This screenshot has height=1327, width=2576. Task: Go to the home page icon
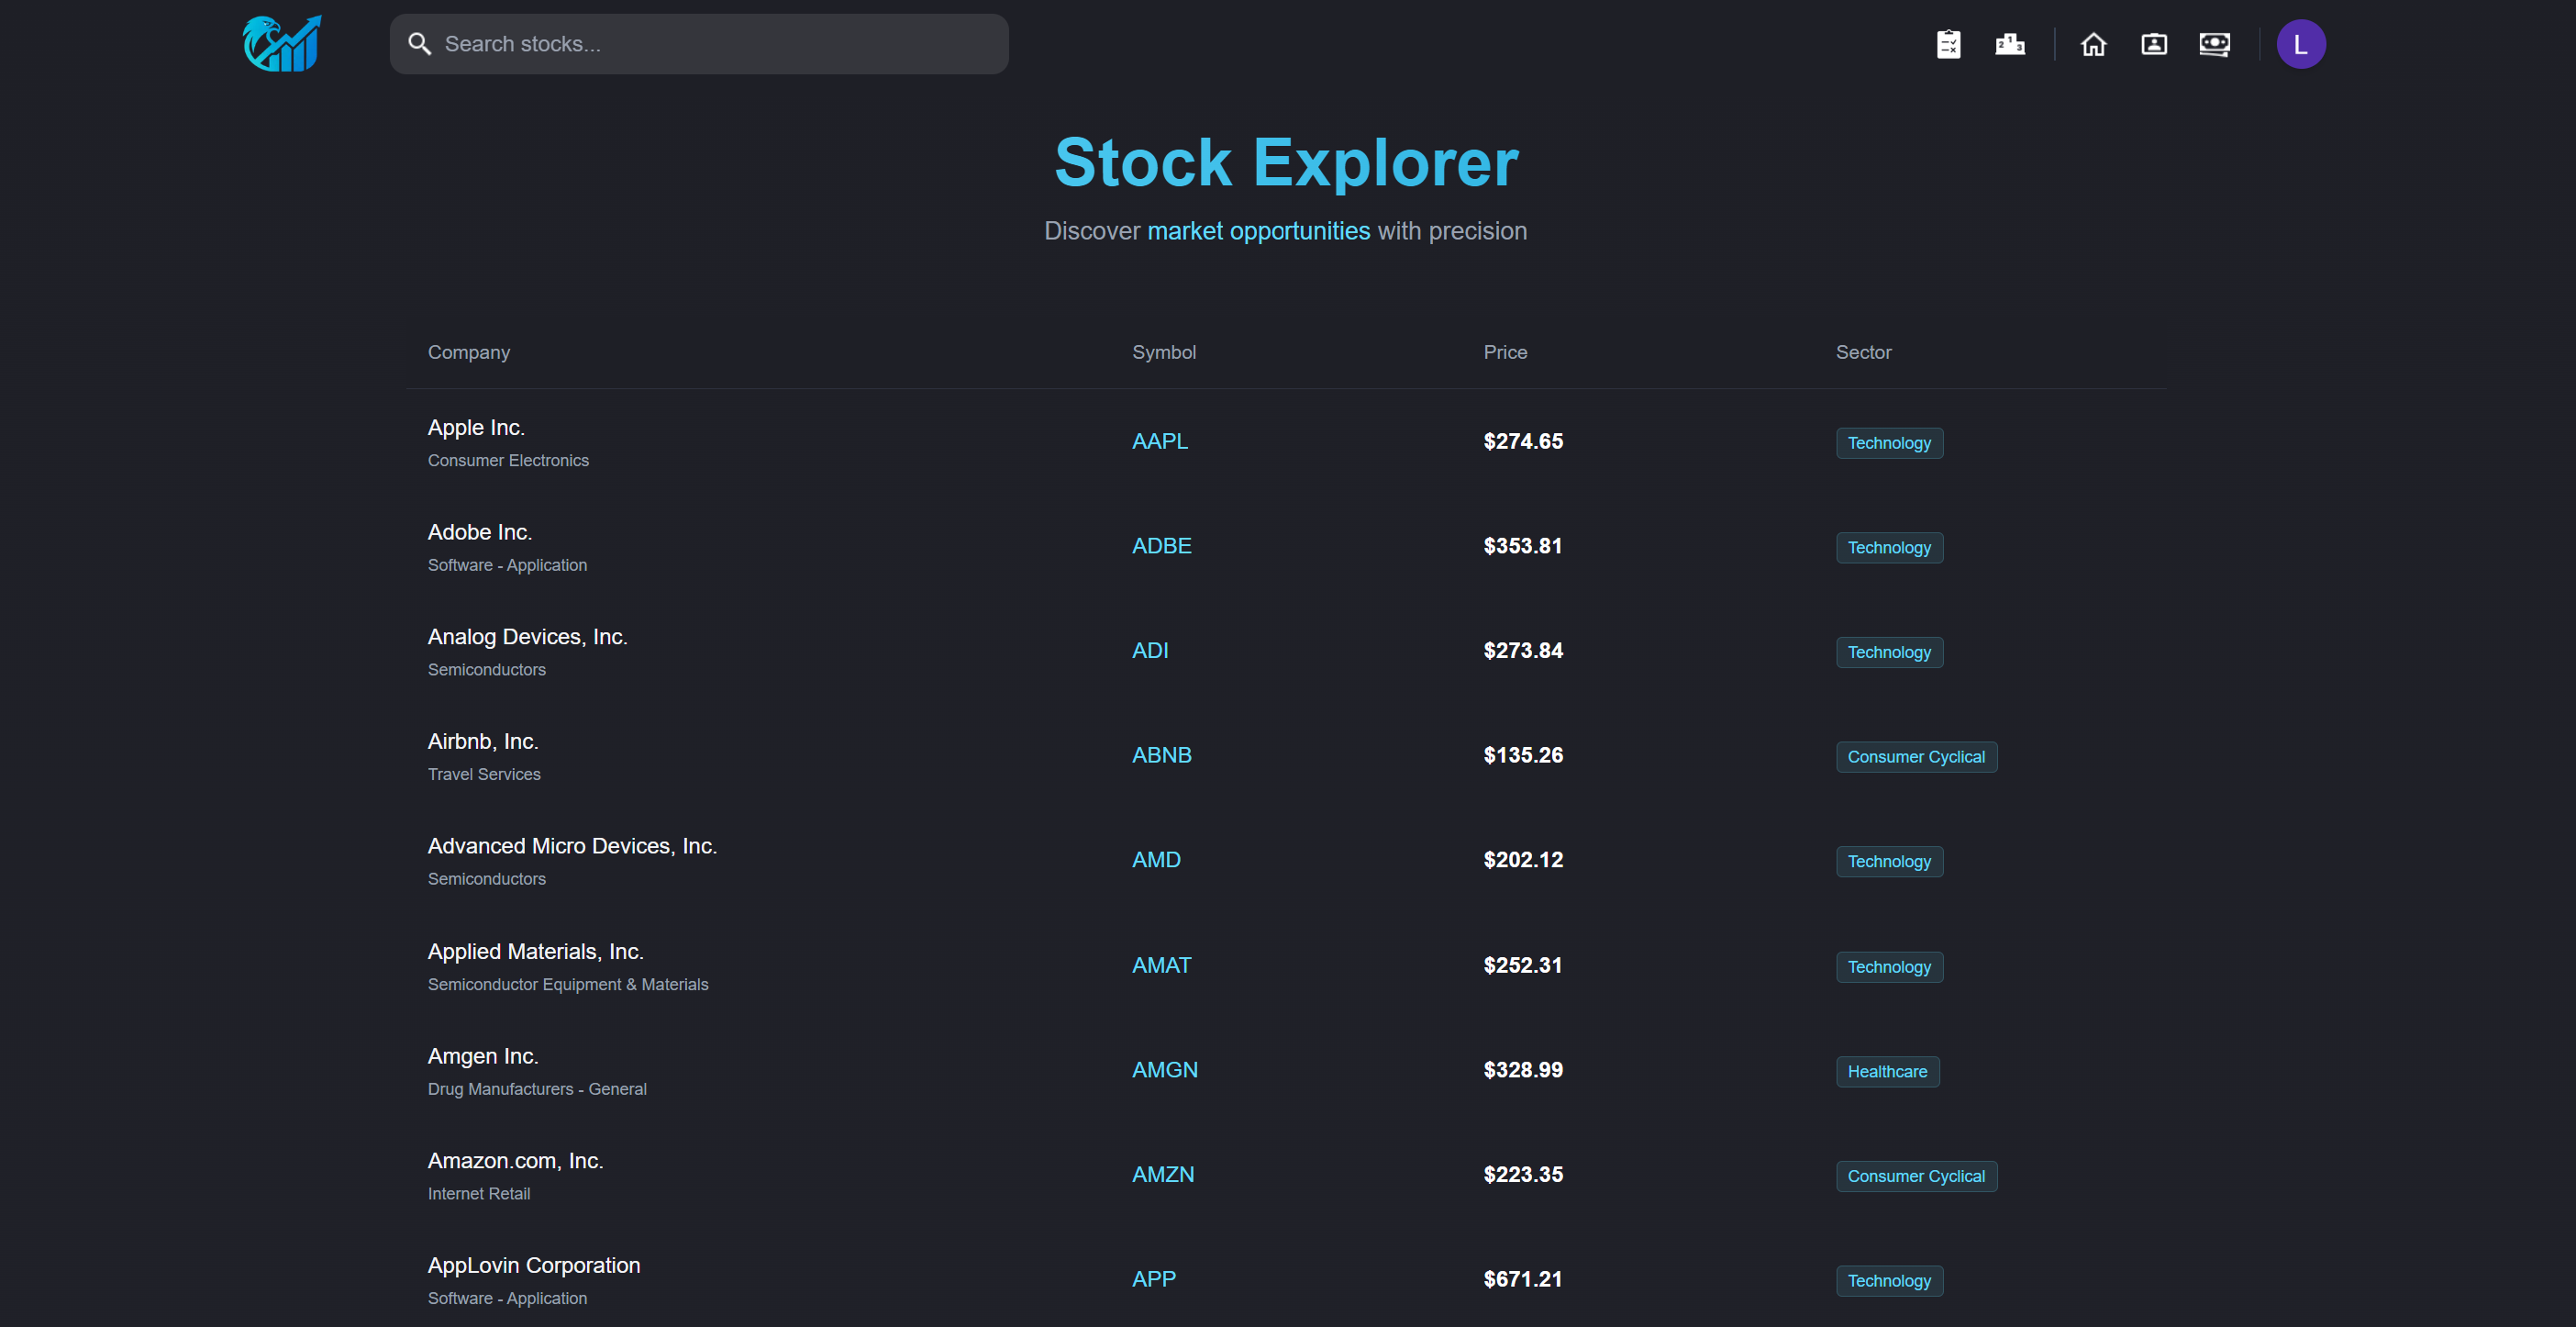point(2093,44)
